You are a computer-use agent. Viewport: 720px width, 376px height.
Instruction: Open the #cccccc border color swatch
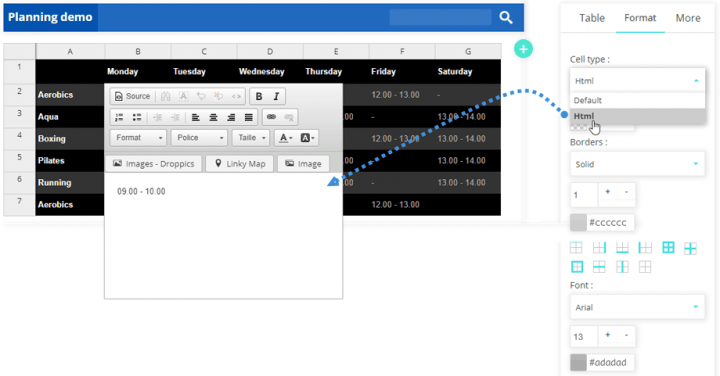tap(578, 223)
